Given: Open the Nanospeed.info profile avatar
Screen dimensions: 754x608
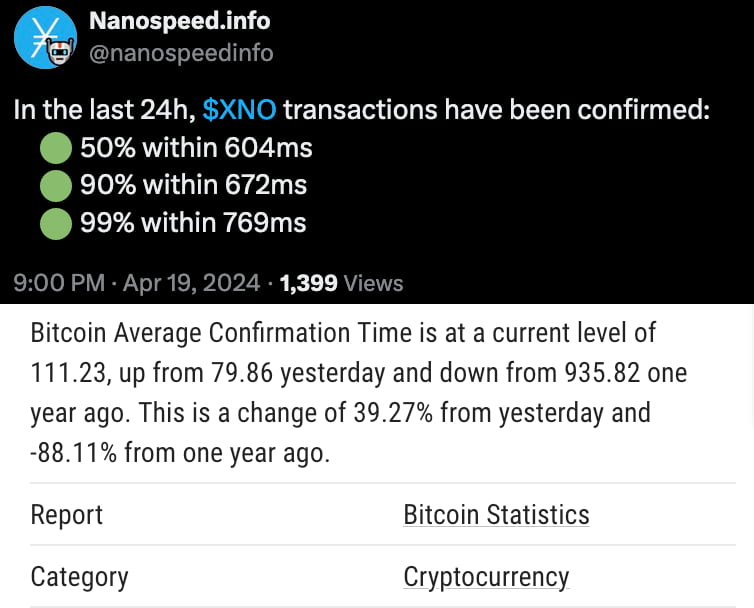Looking at the screenshot, I should pos(45,37).
